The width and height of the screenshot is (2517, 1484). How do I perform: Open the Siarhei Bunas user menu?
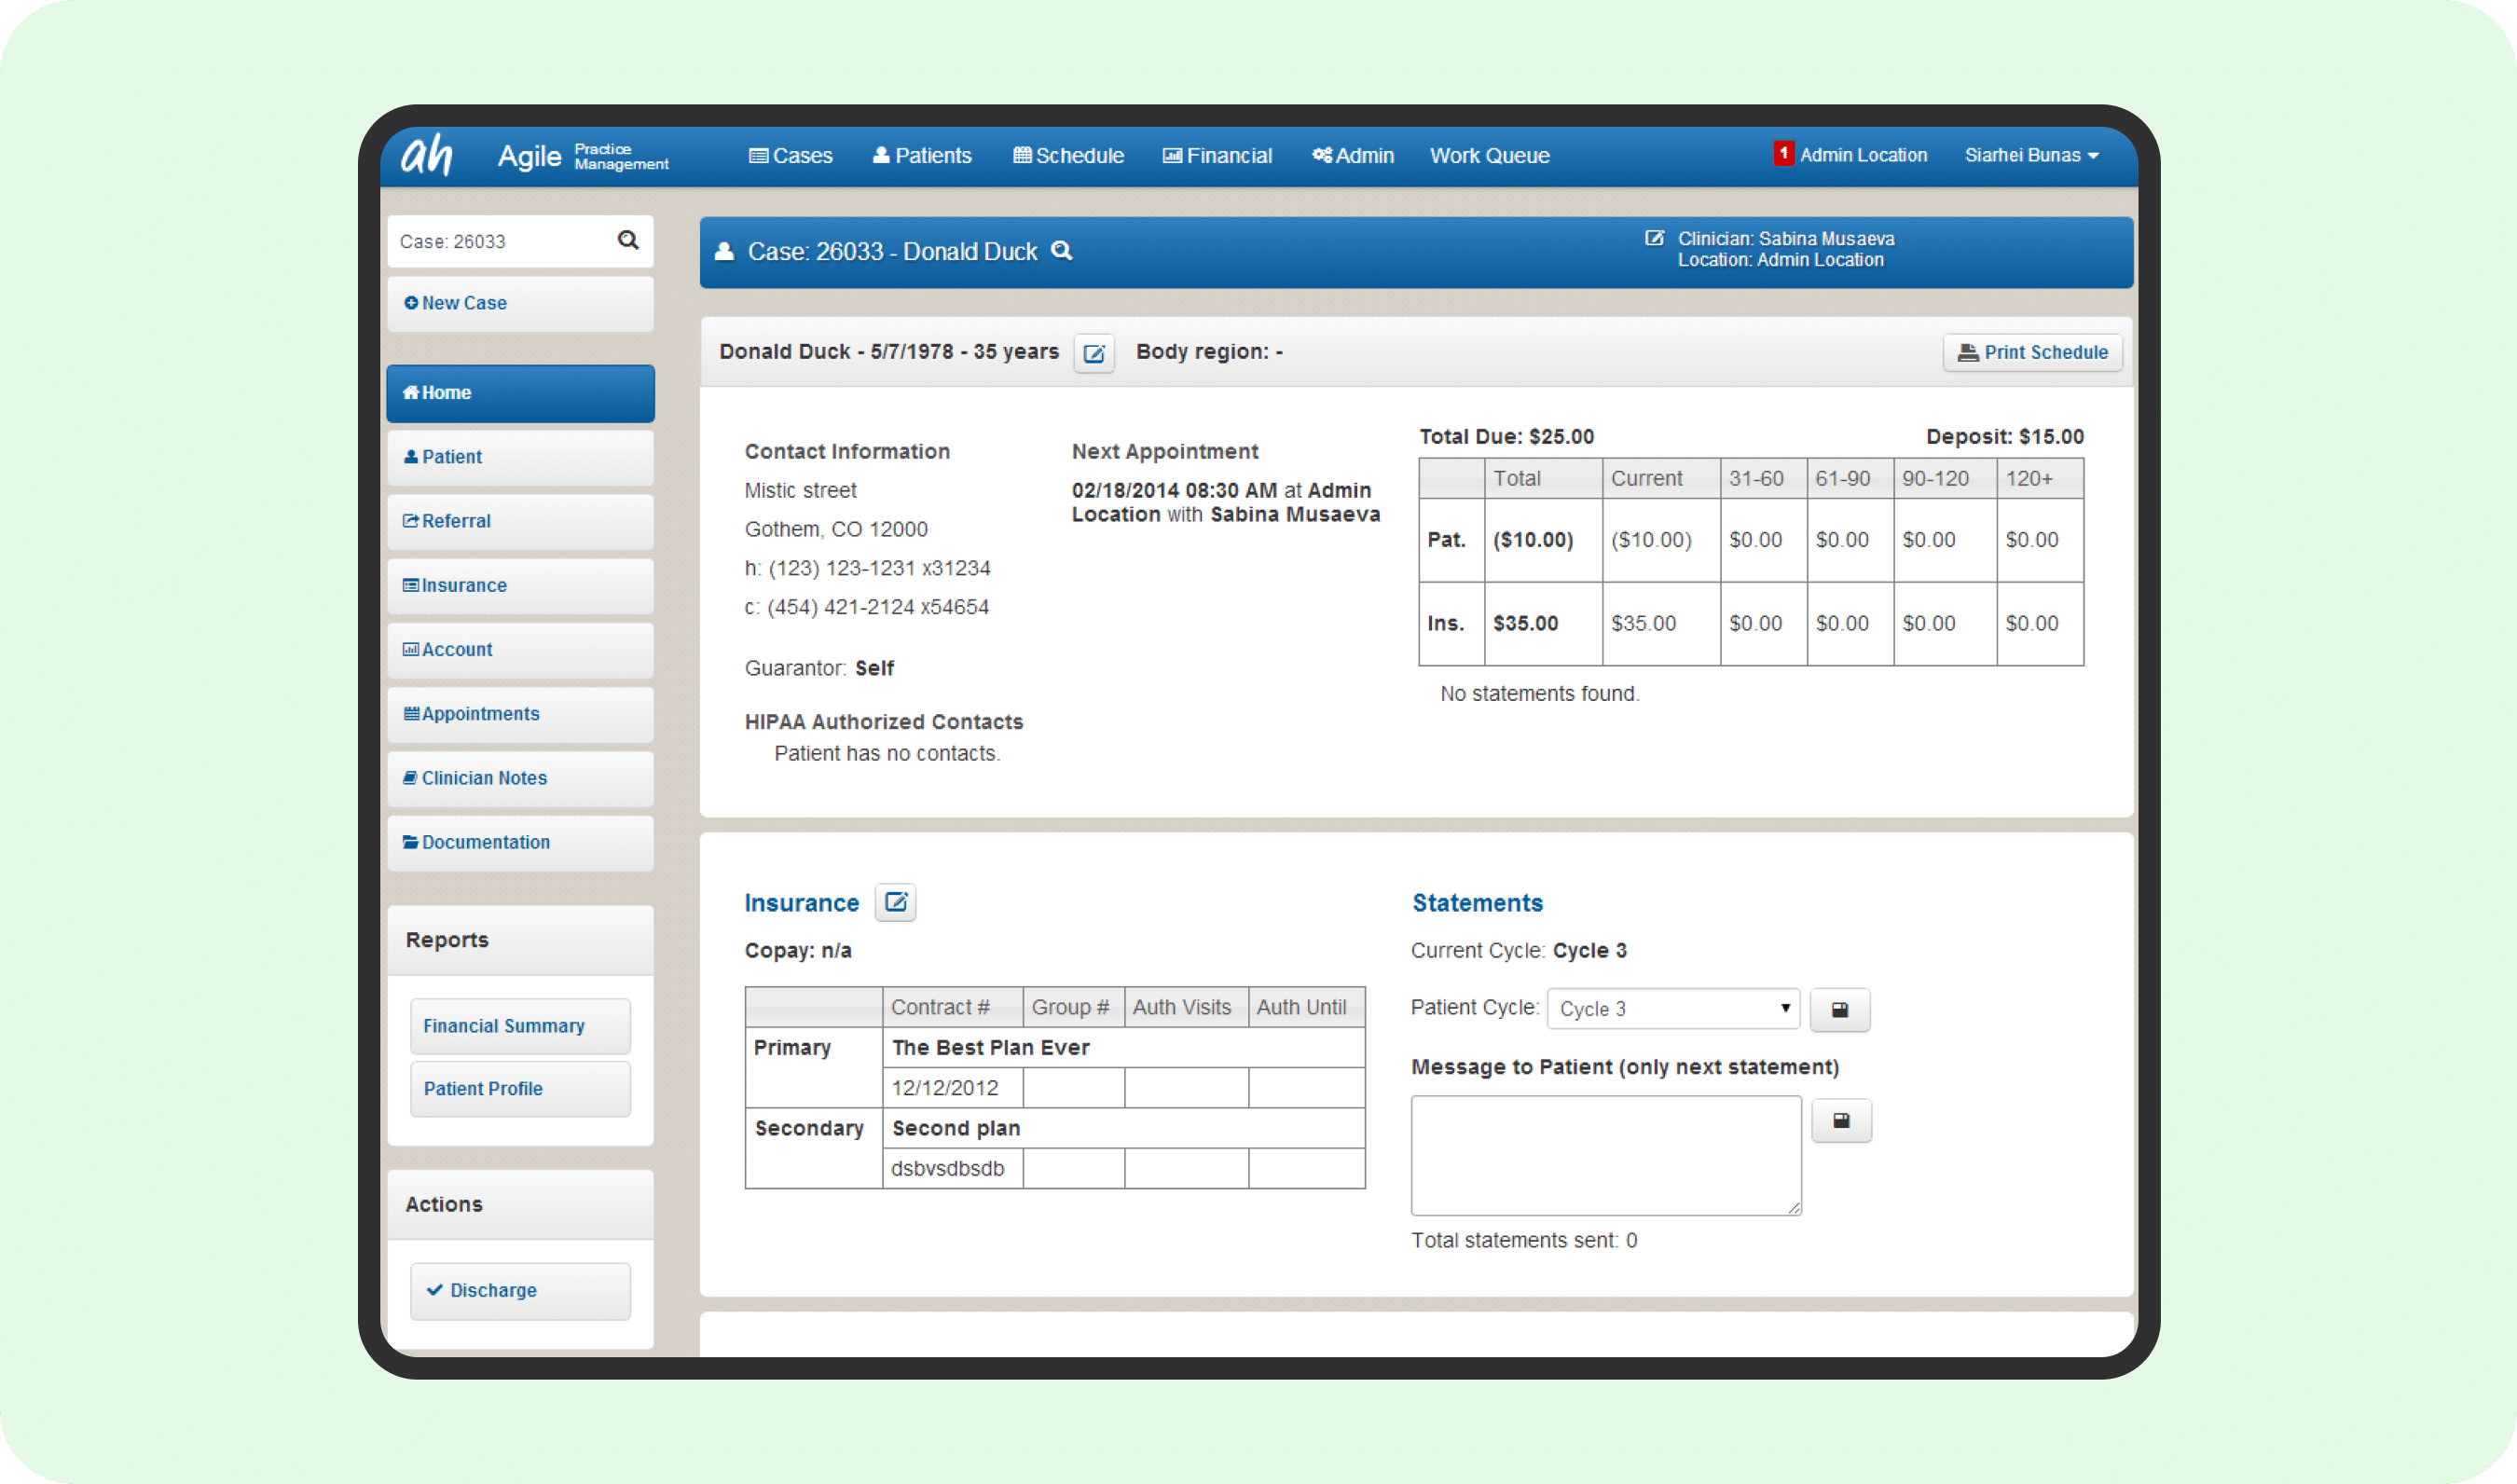(2031, 155)
